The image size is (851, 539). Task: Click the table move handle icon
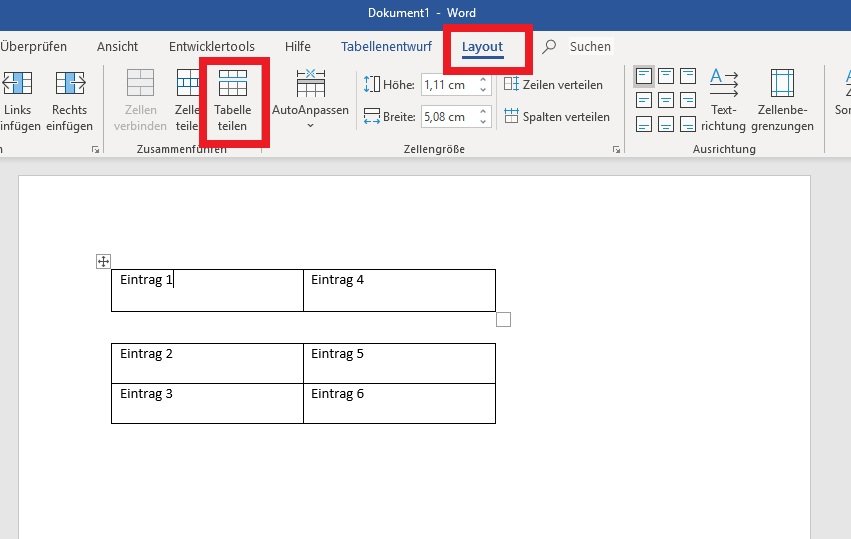pos(103,262)
